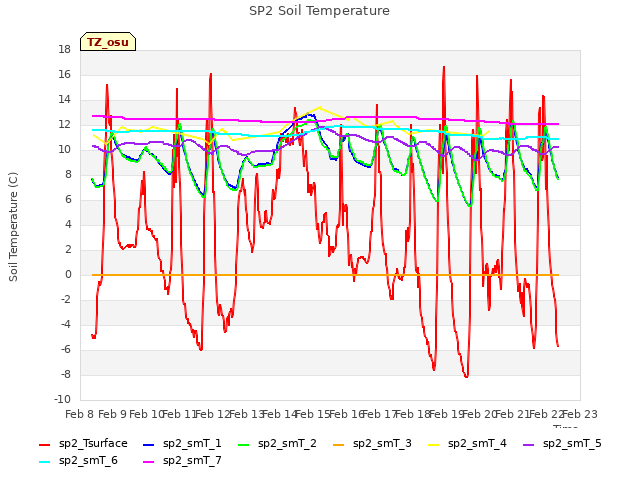Click the red sp2_Tsurface legend swatch
The height and width of the screenshot is (480, 640).
(44, 444)
